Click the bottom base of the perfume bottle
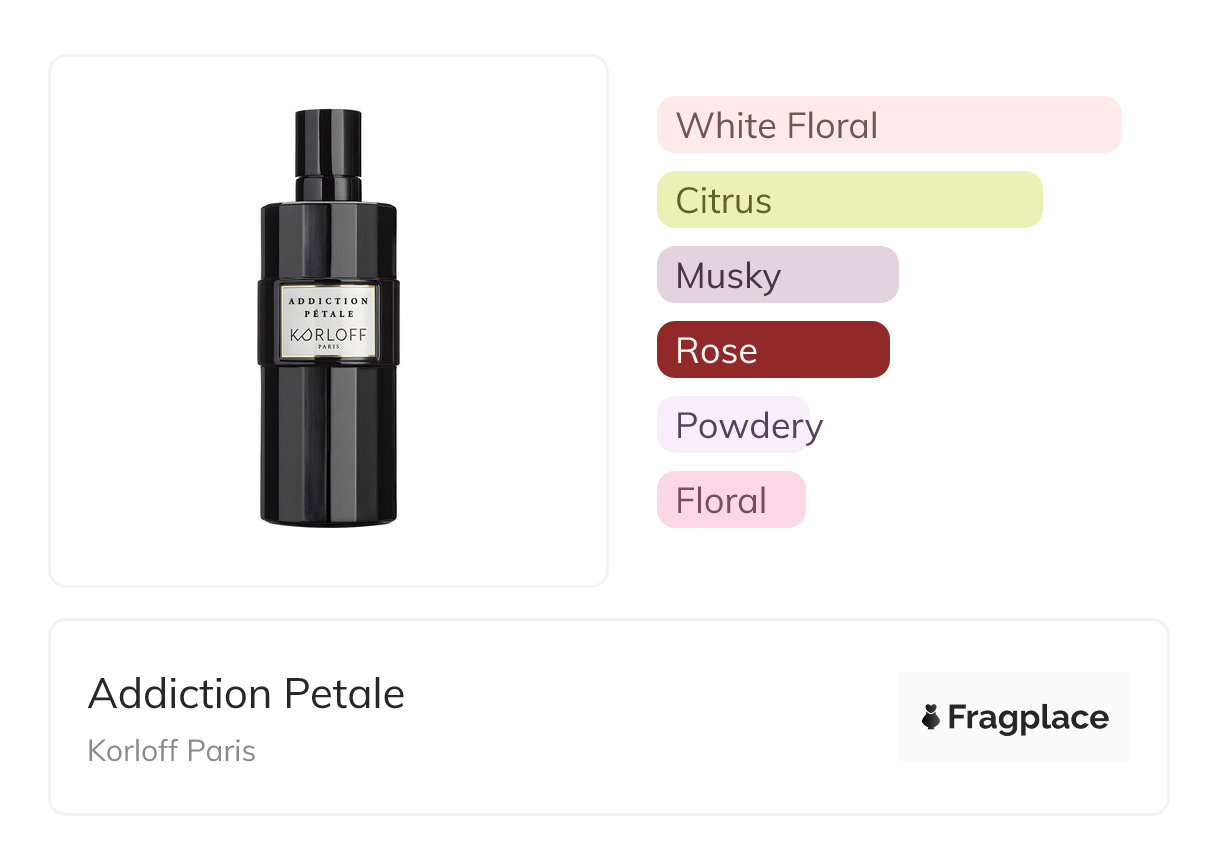1218x864 pixels. tap(328, 517)
